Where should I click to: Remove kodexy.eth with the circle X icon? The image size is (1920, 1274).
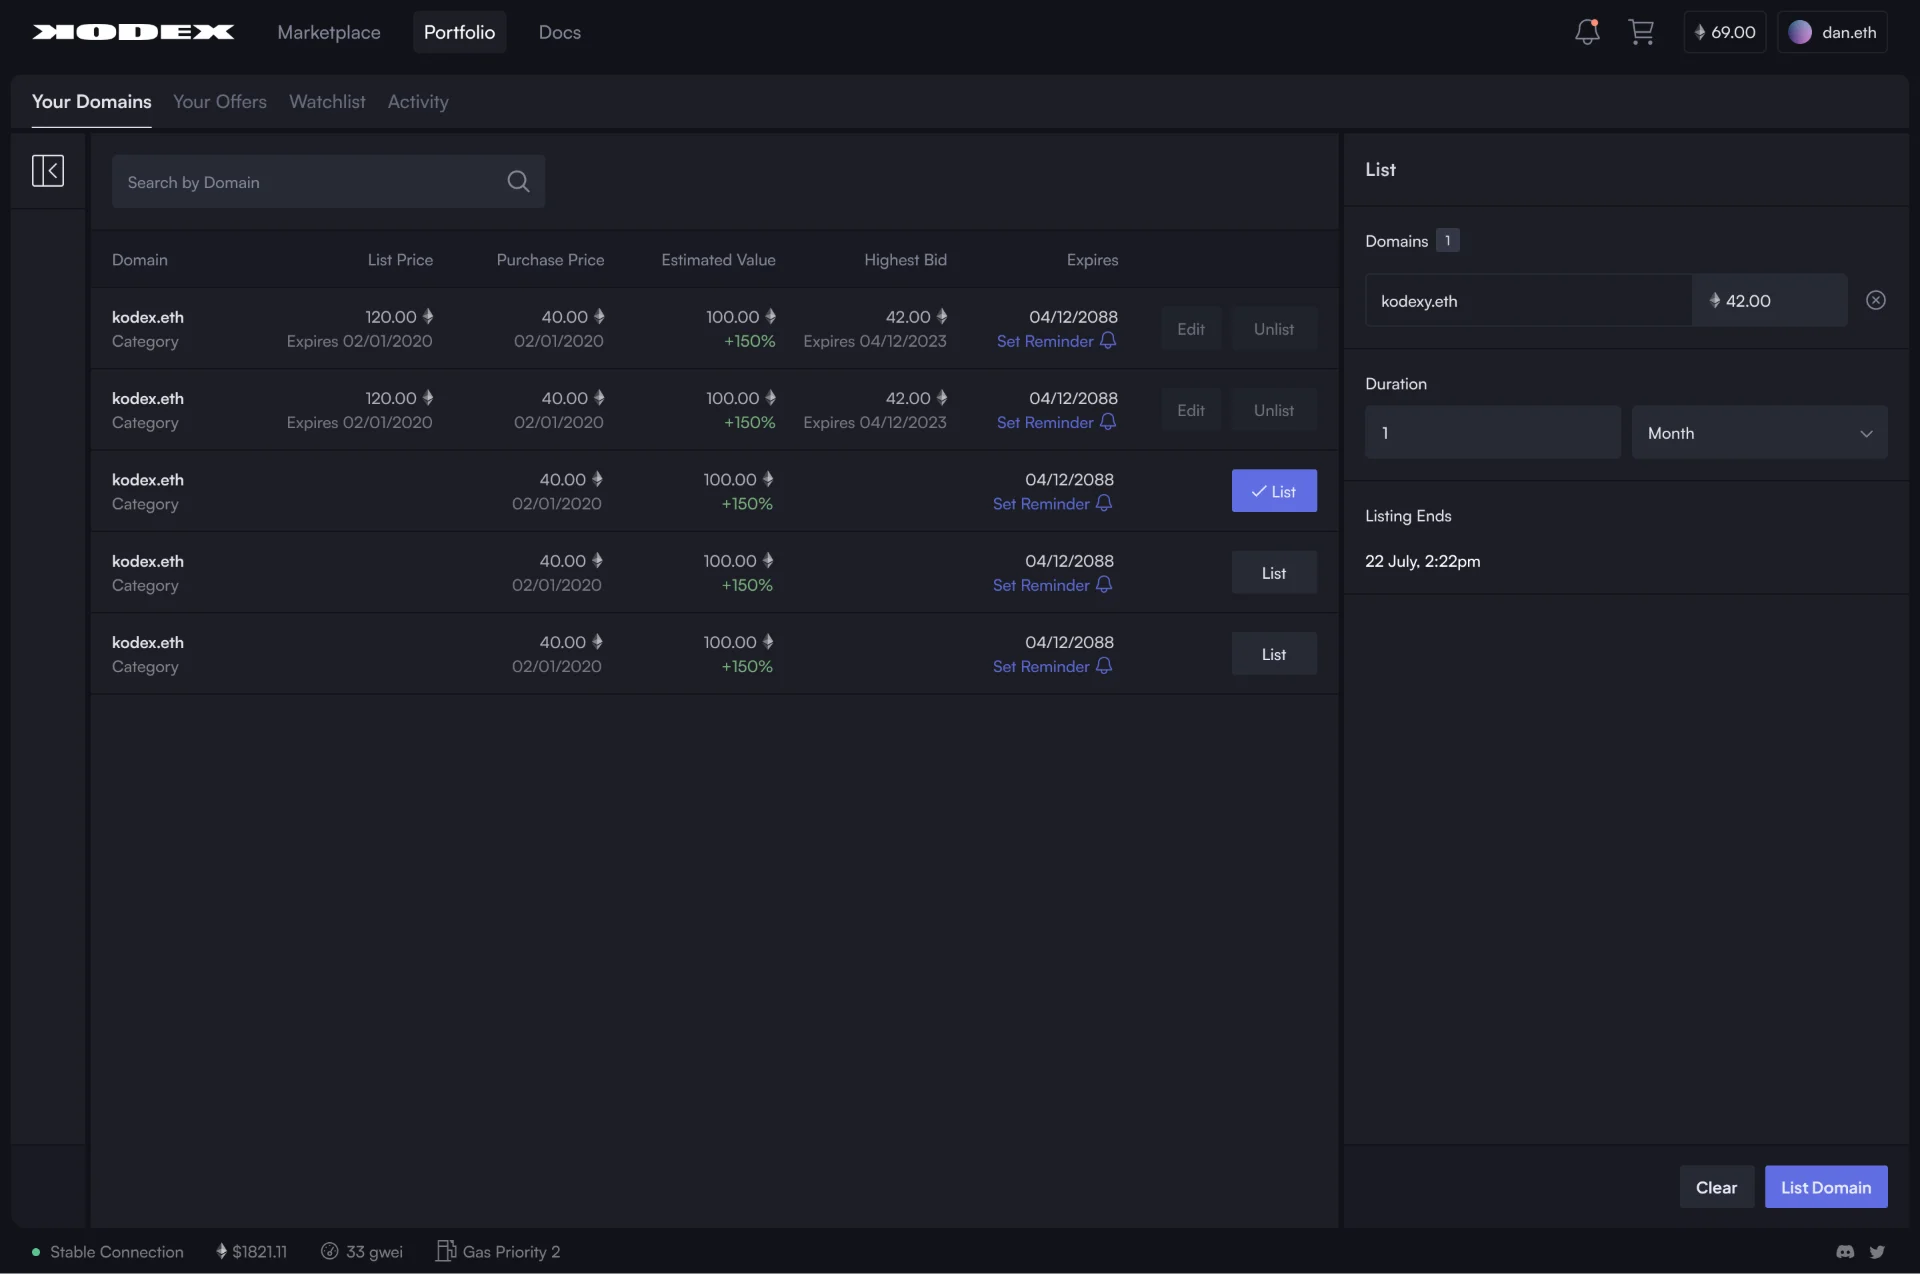(1876, 300)
